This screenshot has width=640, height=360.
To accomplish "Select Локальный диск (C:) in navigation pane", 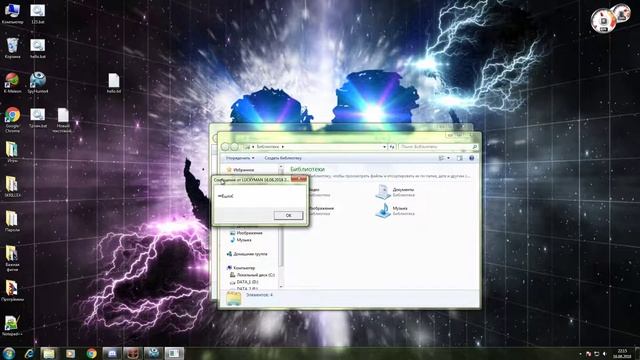I will (252, 275).
